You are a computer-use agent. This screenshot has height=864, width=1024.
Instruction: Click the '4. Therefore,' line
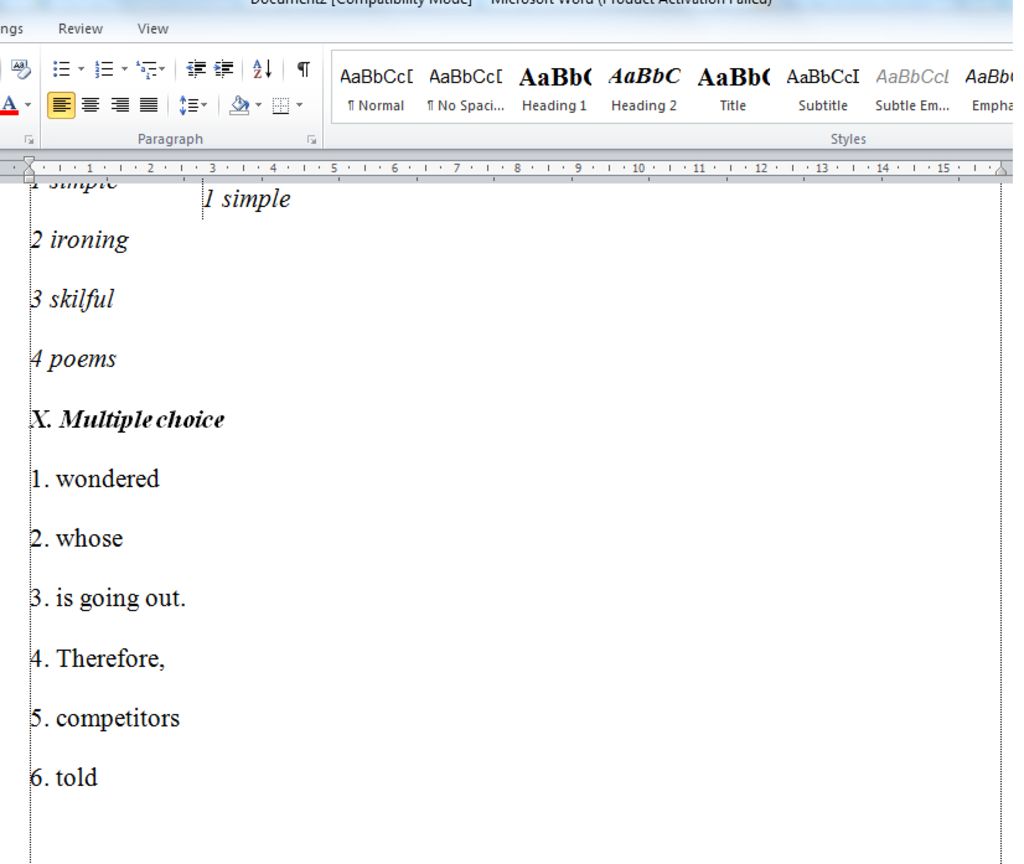click(98, 658)
